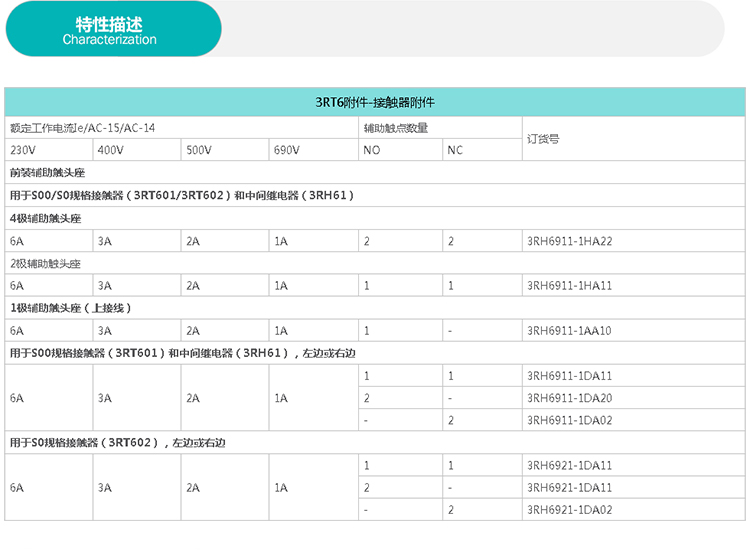Click order number 3RH6911-1HA22
This screenshot has height=550, width=750.
(x=570, y=241)
